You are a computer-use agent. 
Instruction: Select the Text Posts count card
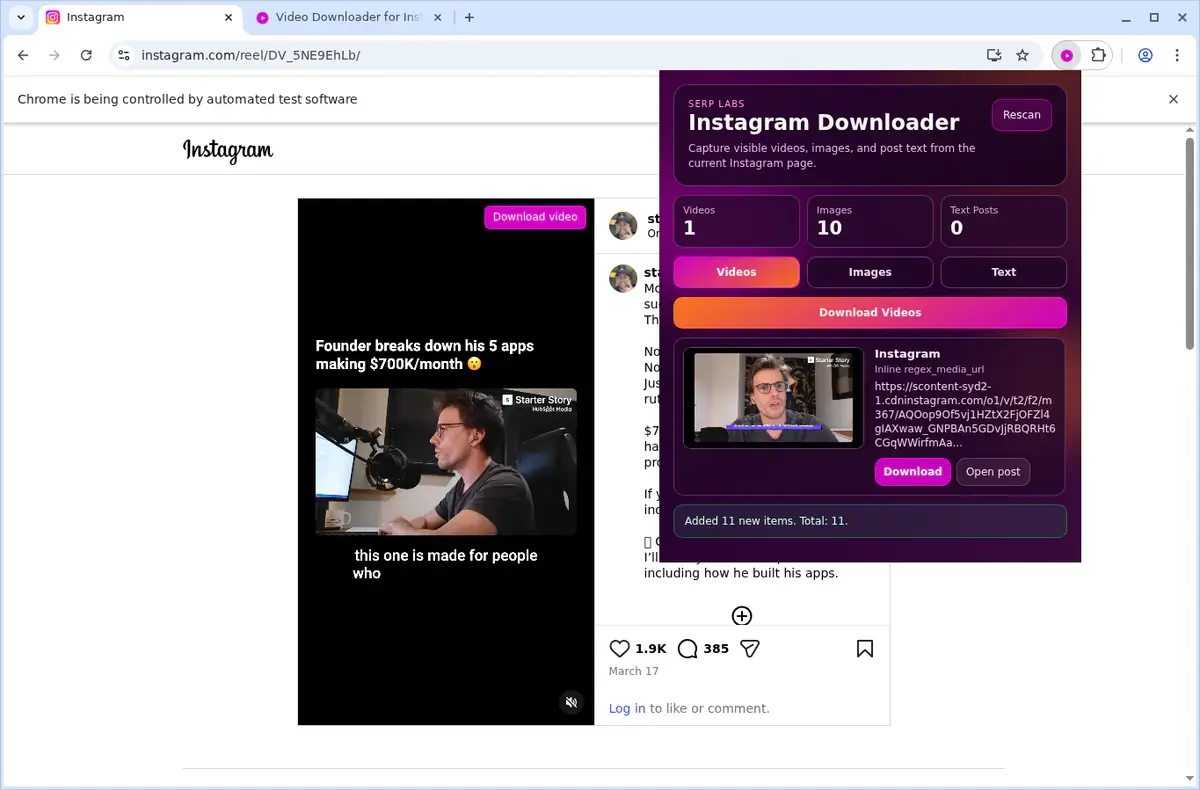coord(1004,221)
